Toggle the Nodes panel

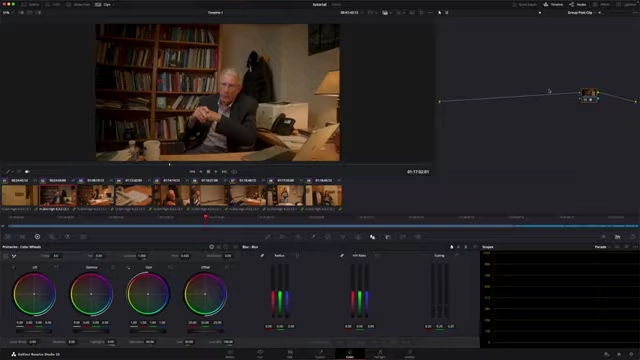point(578,4)
